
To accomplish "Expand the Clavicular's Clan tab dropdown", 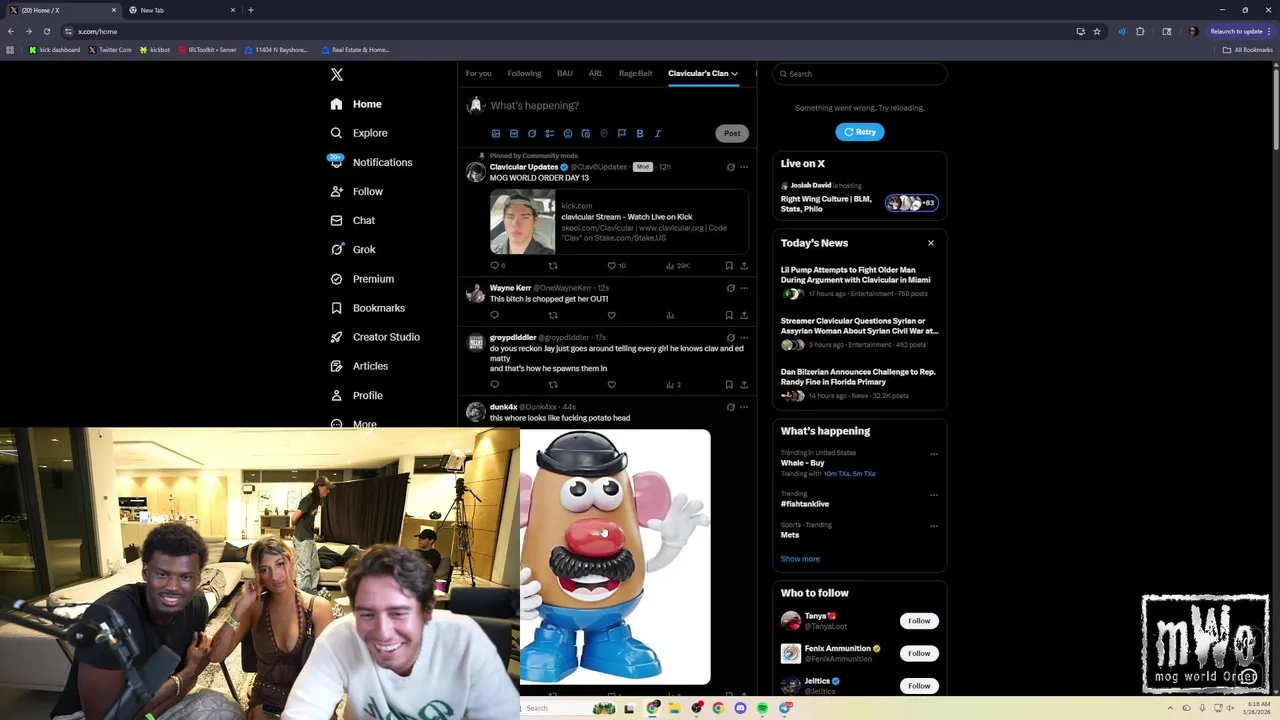I will click(734, 73).
